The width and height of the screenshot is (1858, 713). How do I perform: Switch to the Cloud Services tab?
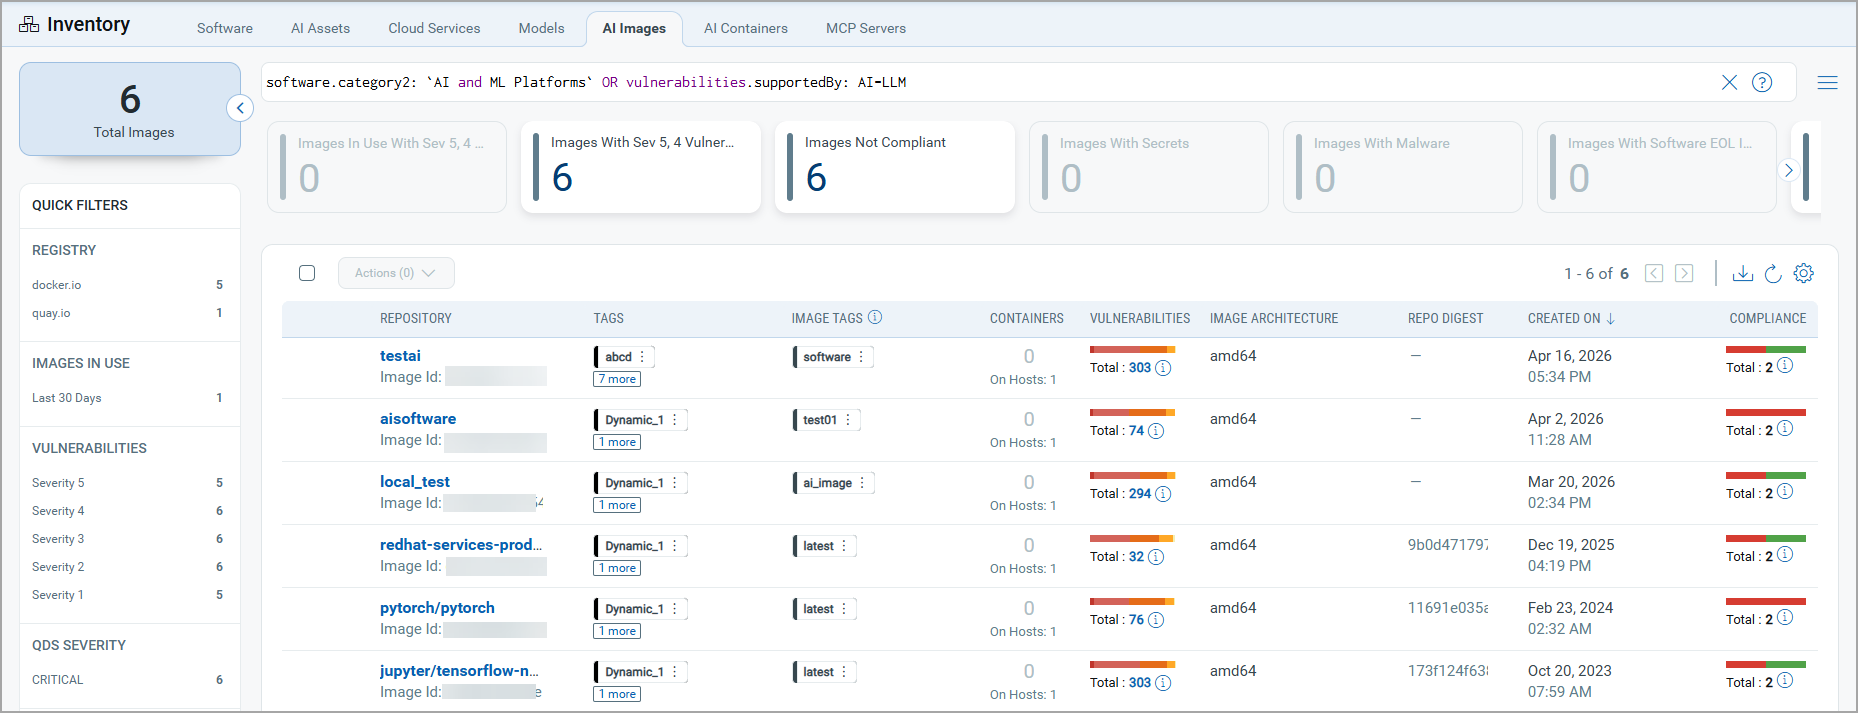point(434,28)
